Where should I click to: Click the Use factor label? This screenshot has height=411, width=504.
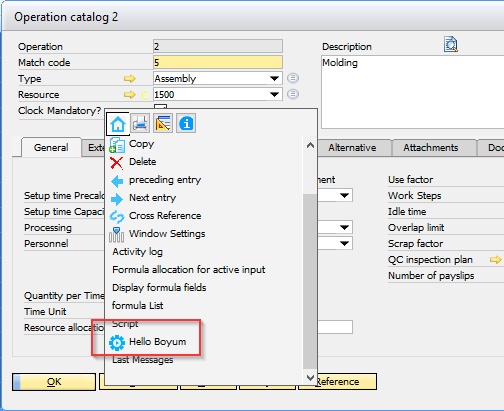click(410, 180)
